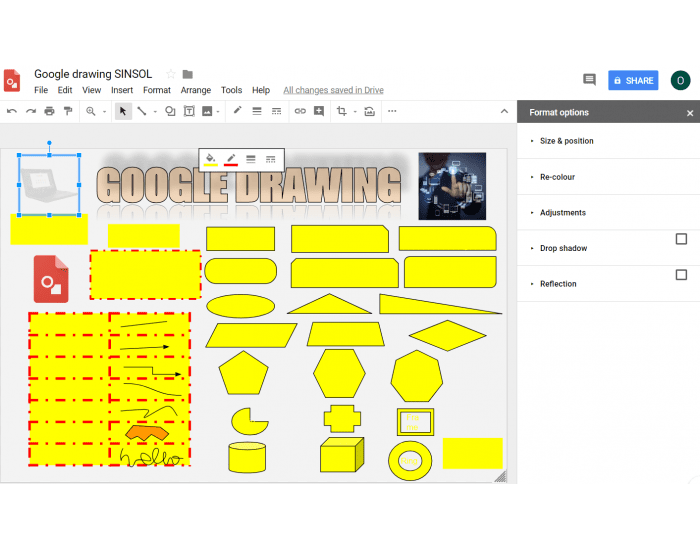Image resolution: width=700 pixels, height=550 pixels.
Task: Click the Google drawing SINSOL title
Action: tap(93, 74)
